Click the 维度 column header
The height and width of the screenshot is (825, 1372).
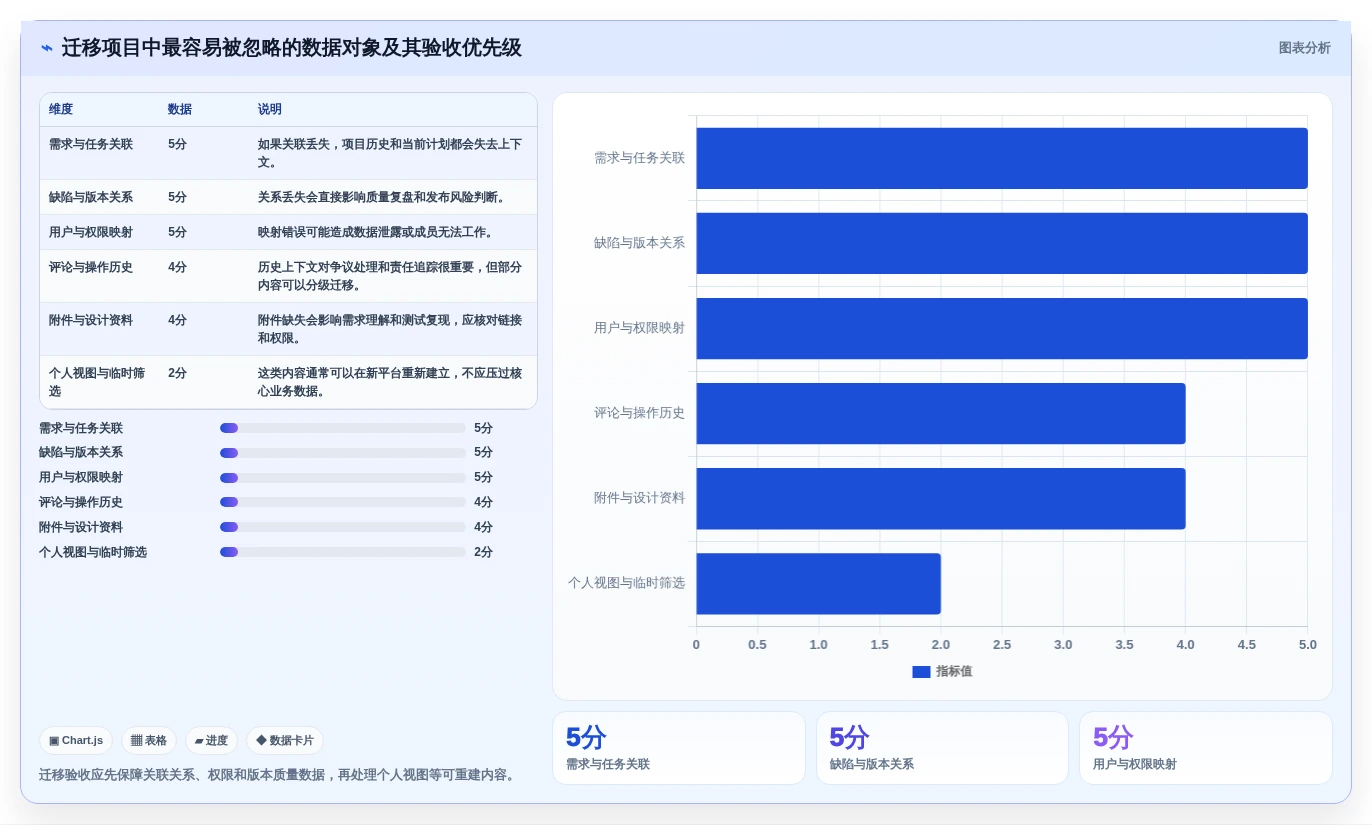tap(61, 110)
